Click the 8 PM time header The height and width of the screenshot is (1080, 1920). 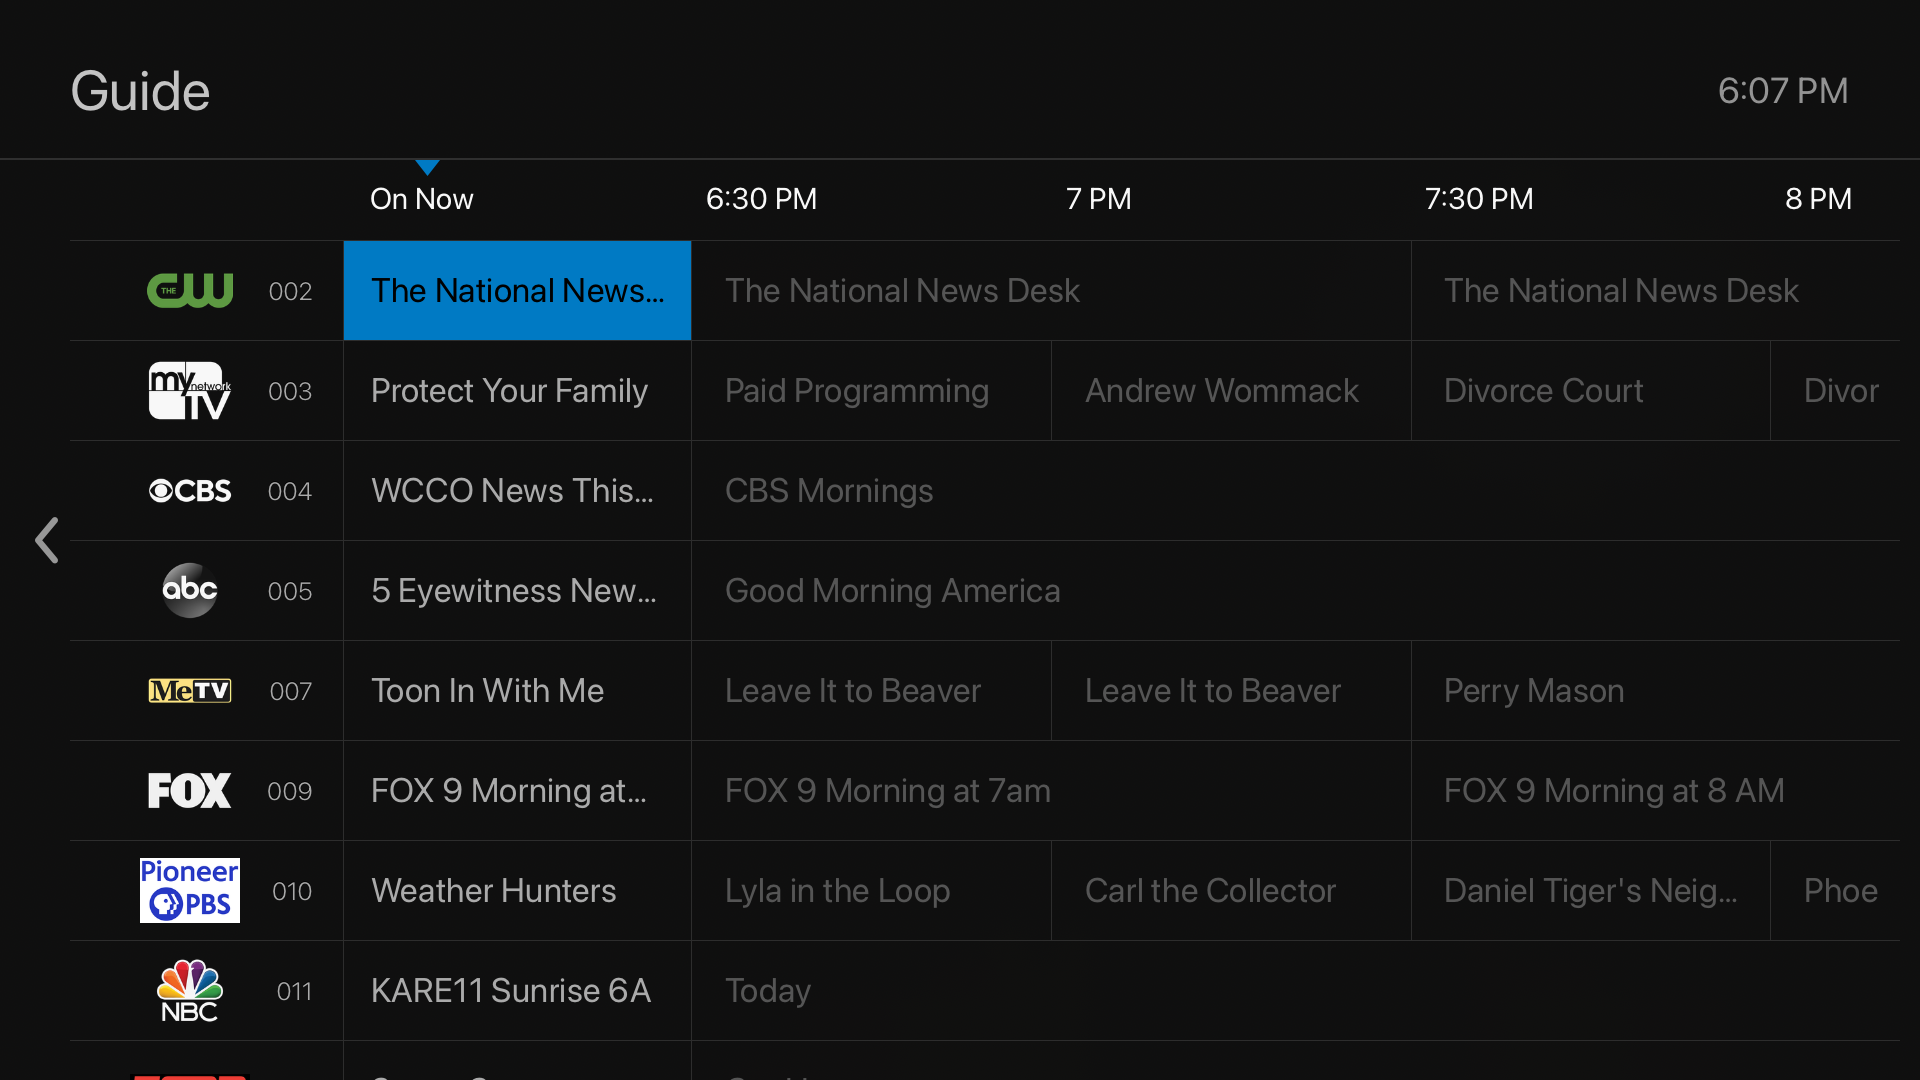tap(1818, 199)
